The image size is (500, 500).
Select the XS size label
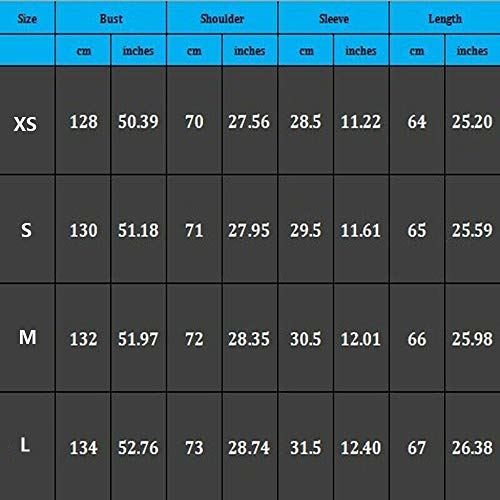point(25,124)
